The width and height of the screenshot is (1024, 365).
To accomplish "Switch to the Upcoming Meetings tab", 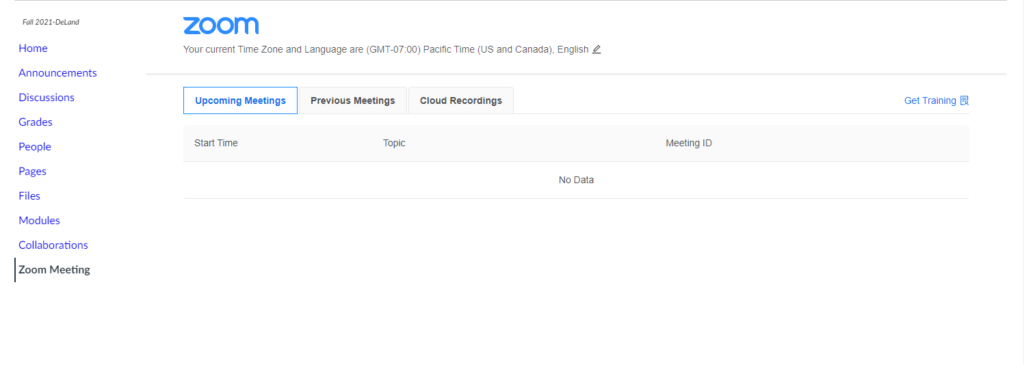I will 240,101.
